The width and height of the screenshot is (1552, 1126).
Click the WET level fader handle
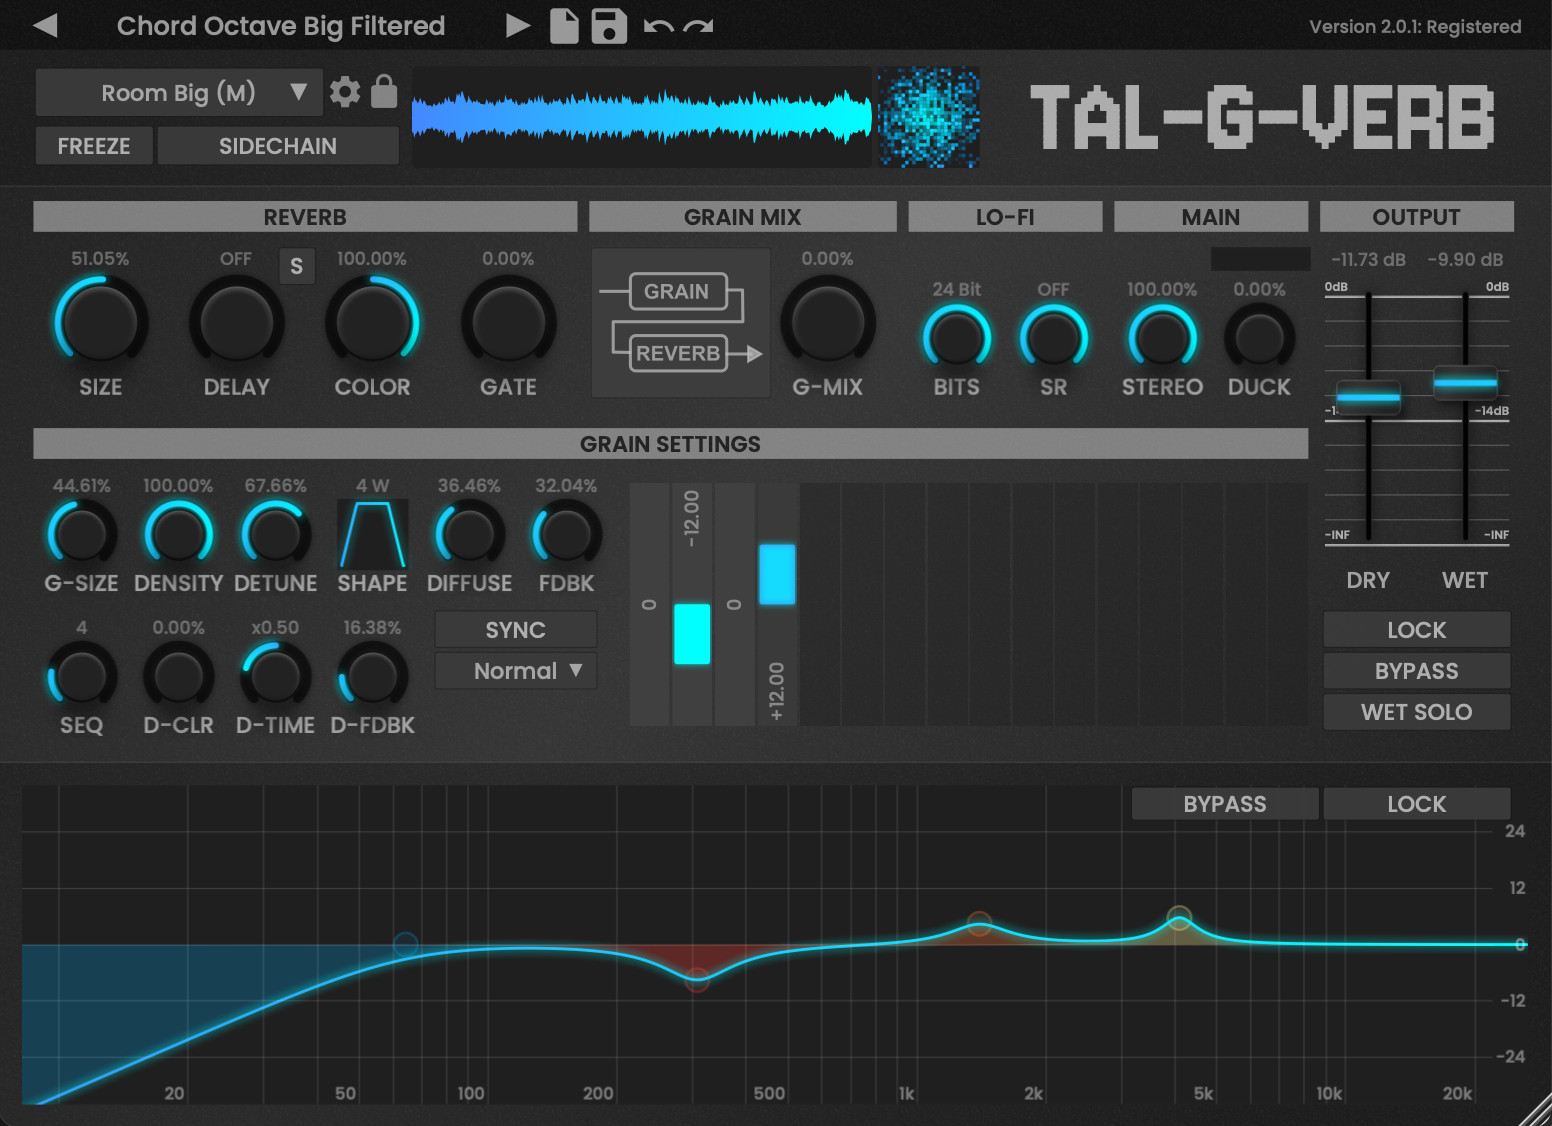point(1464,382)
